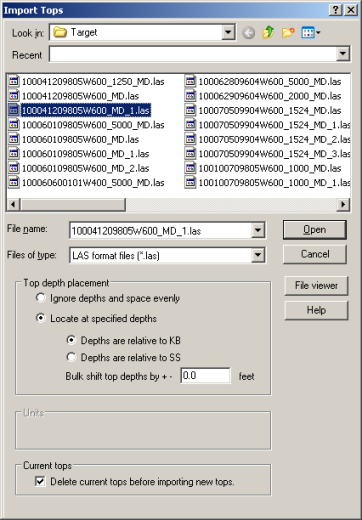Click icon of 100041209805W600_1250_MD.las
The width and height of the screenshot is (362, 520).
pyautogui.click(x=14, y=81)
